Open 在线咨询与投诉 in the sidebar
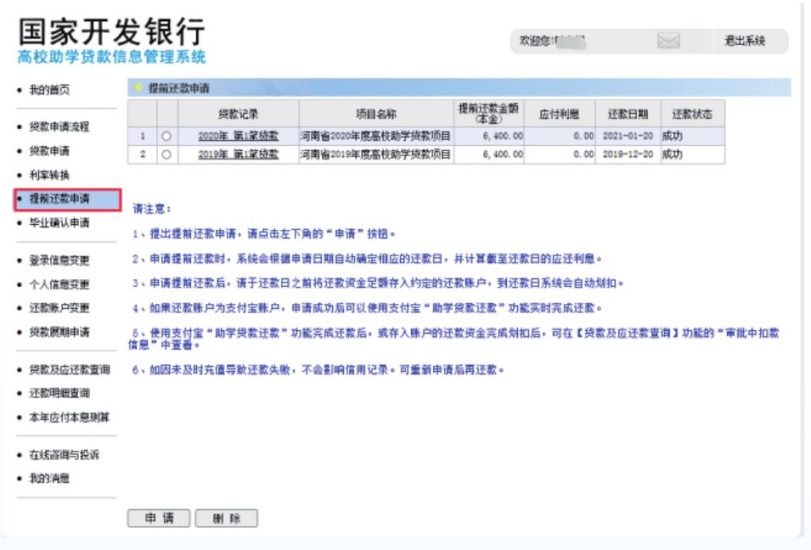This screenshot has height=550, width=811. coord(64,455)
